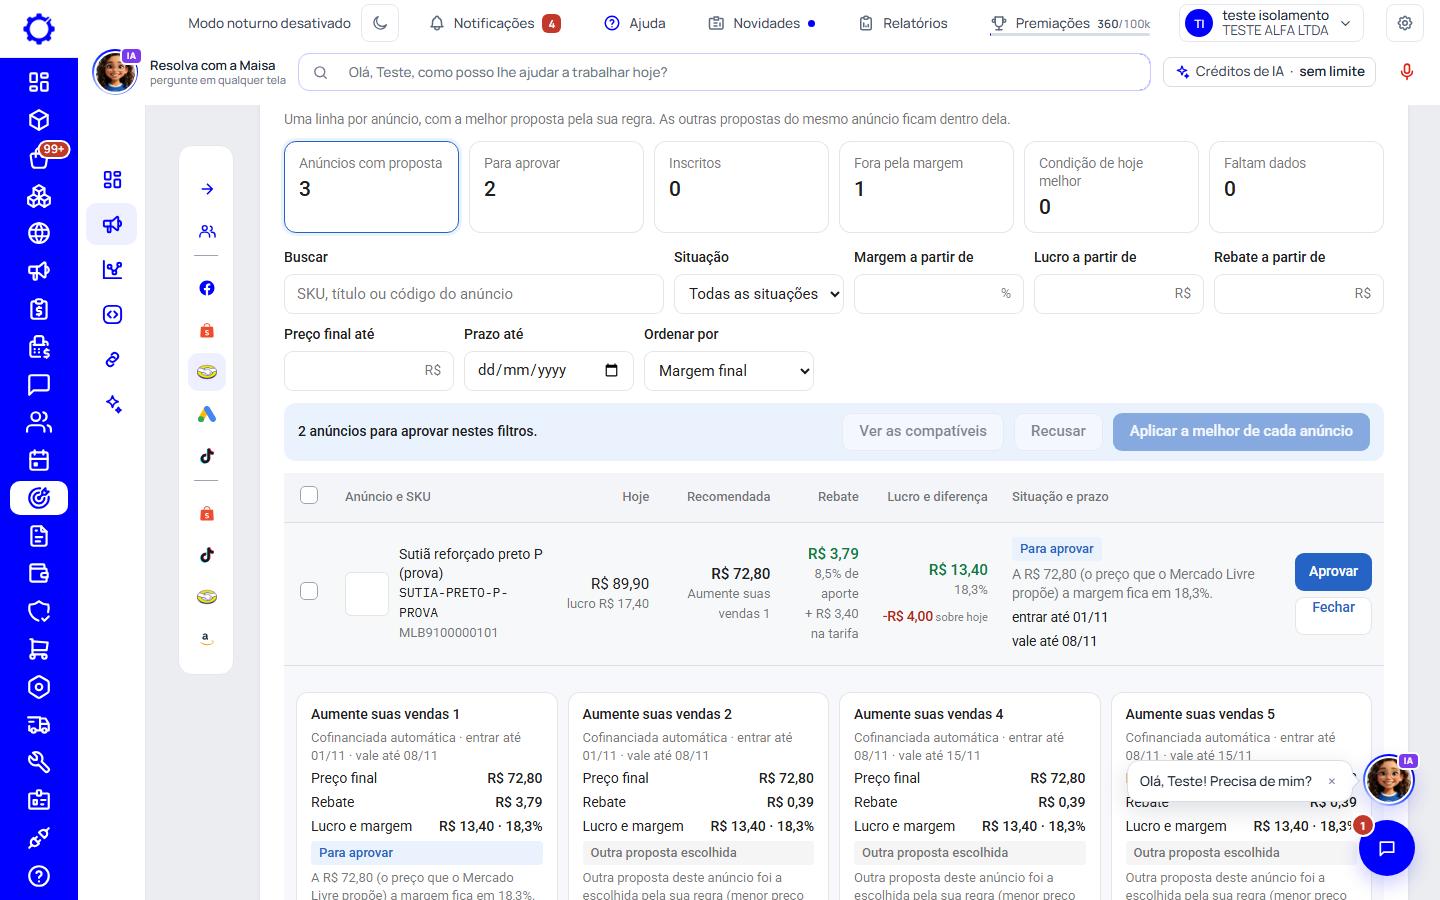Viewport: 1440px width, 900px height.
Task: Open the stacked cubes inventory icon
Action: pyautogui.click(x=39, y=196)
